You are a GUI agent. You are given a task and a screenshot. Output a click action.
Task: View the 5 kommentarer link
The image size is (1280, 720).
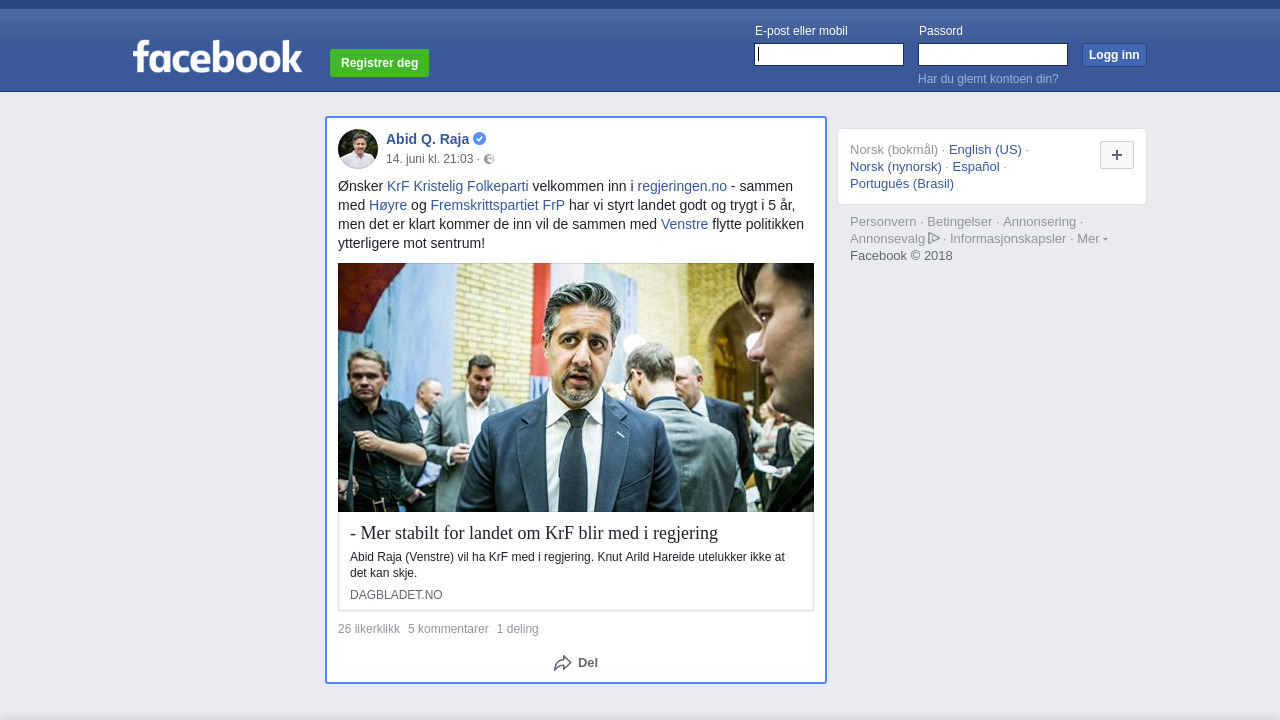tap(448, 629)
